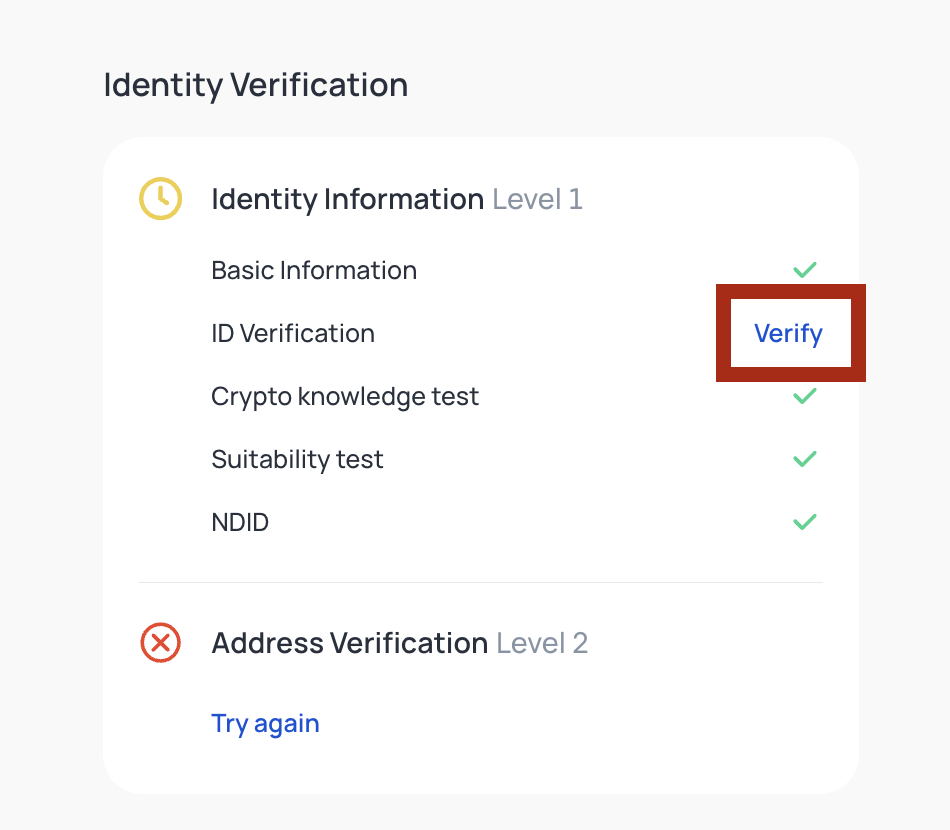The width and height of the screenshot is (950, 830).
Task: Click the Level 2 label
Action: (542, 642)
